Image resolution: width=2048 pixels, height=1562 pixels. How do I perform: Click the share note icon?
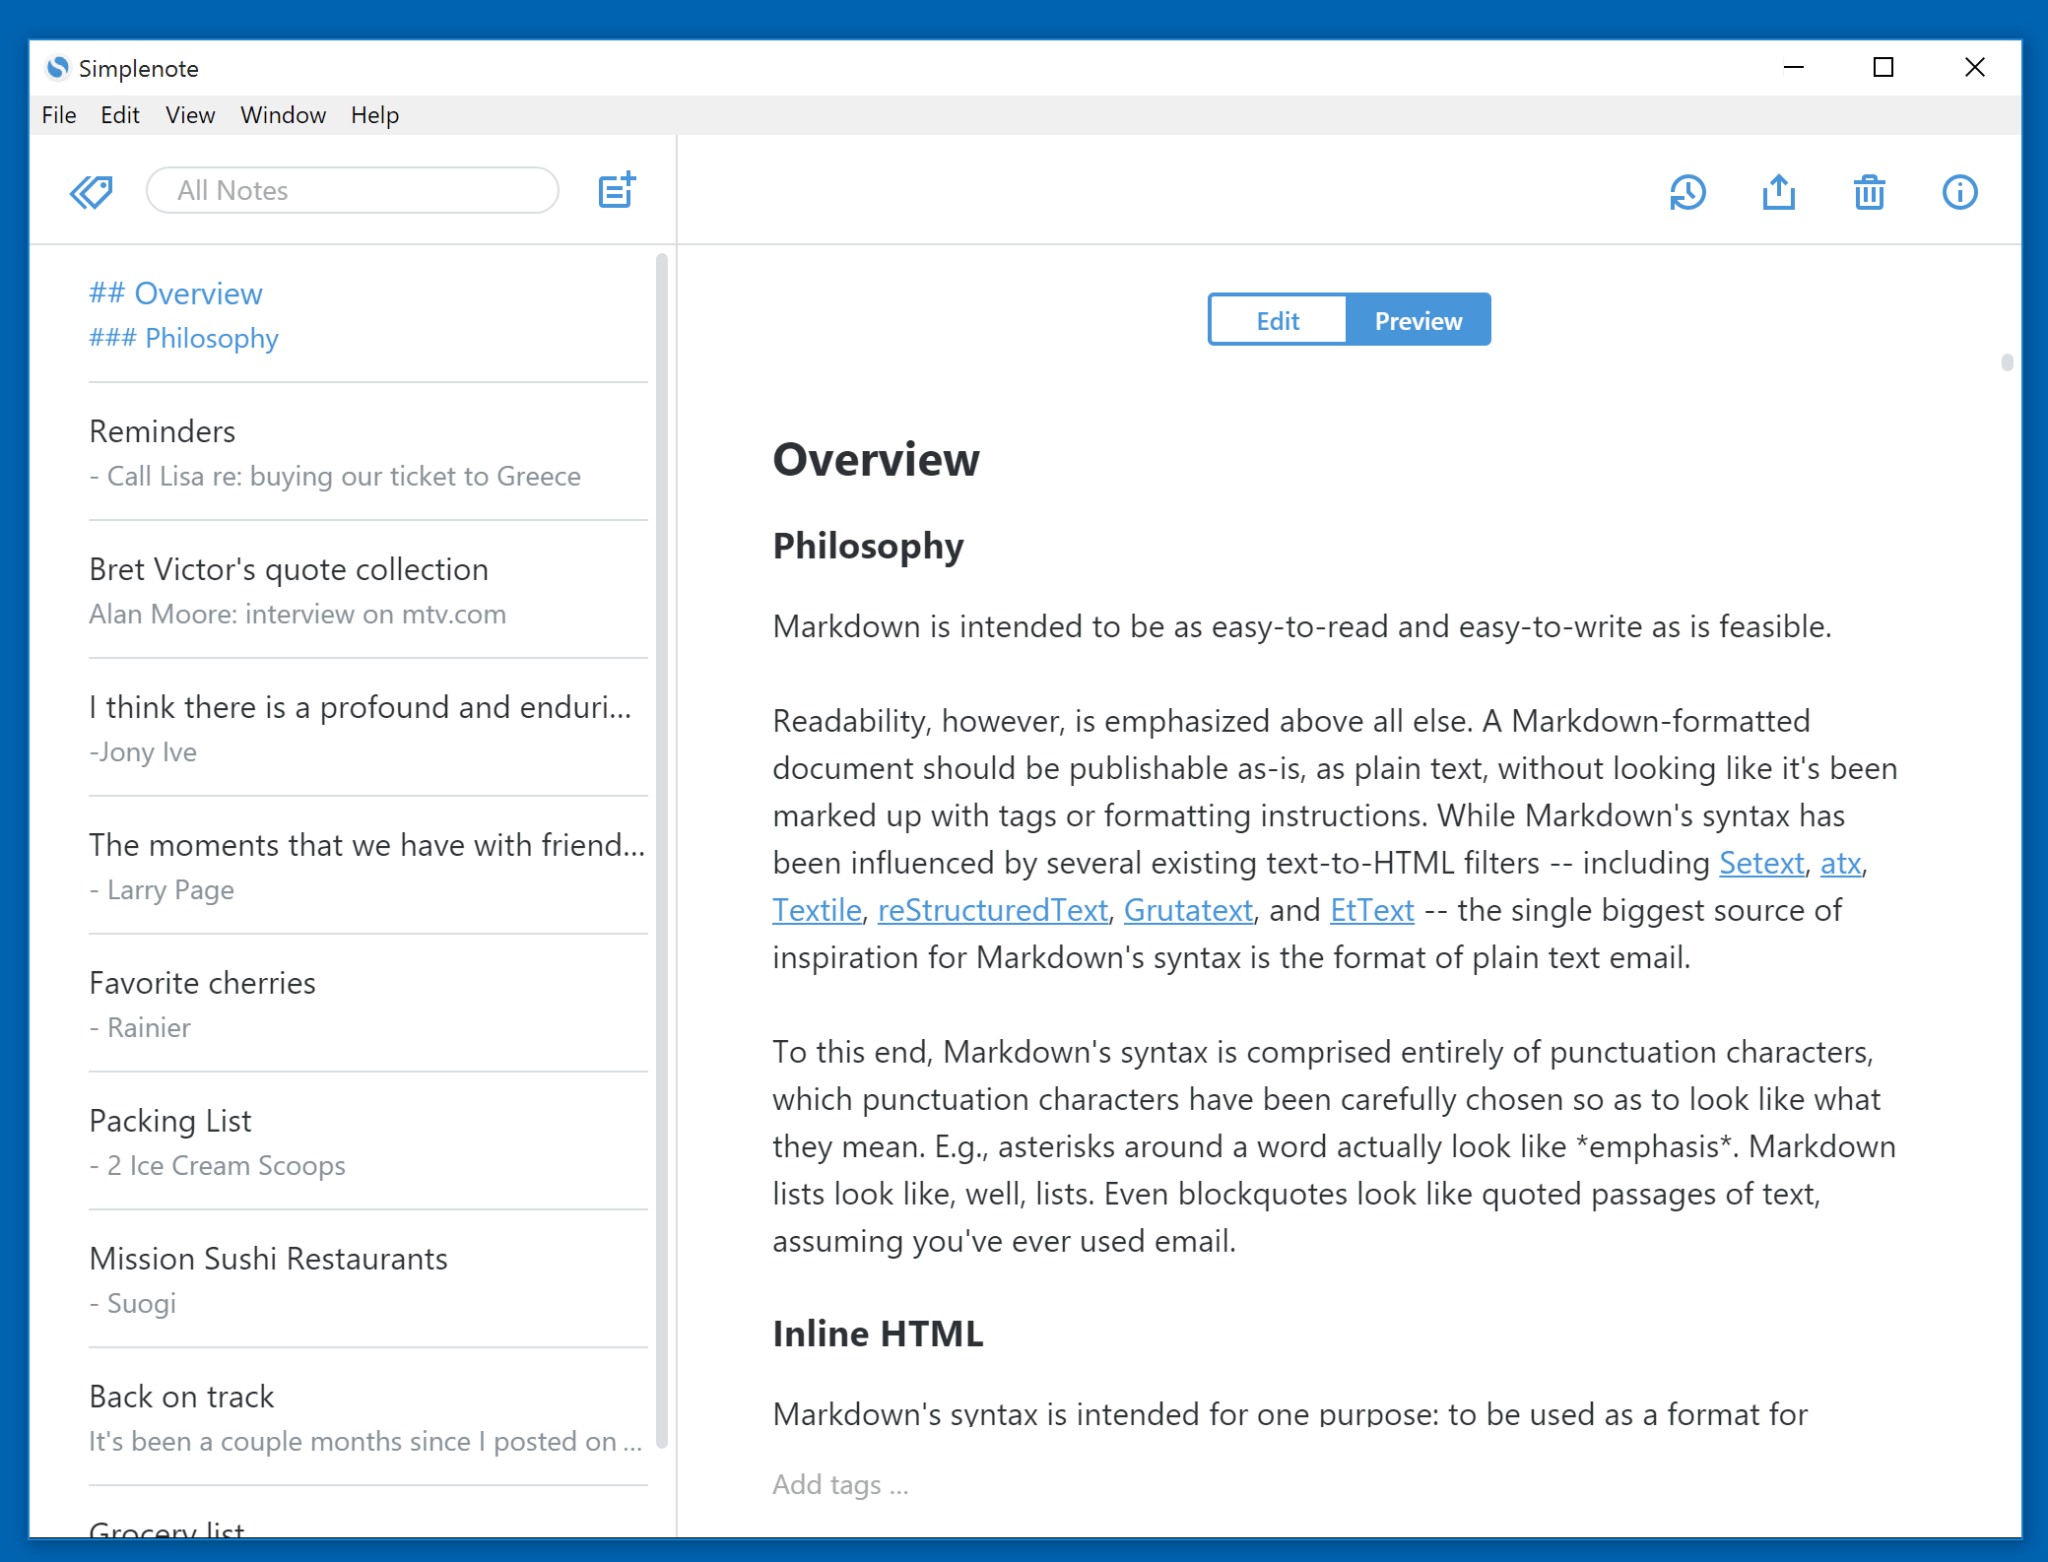coord(1778,192)
